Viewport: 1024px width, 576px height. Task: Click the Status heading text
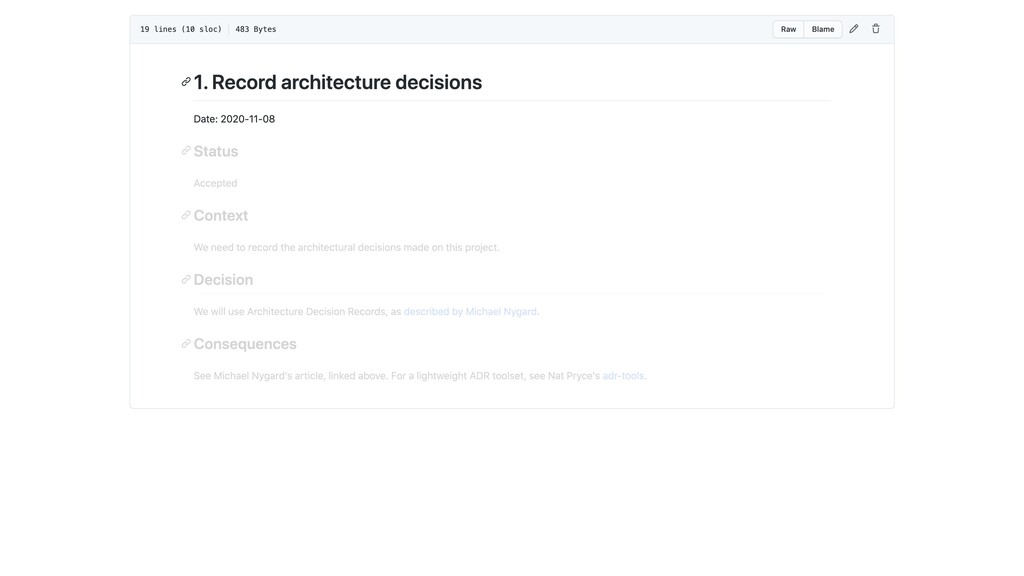(x=216, y=151)
